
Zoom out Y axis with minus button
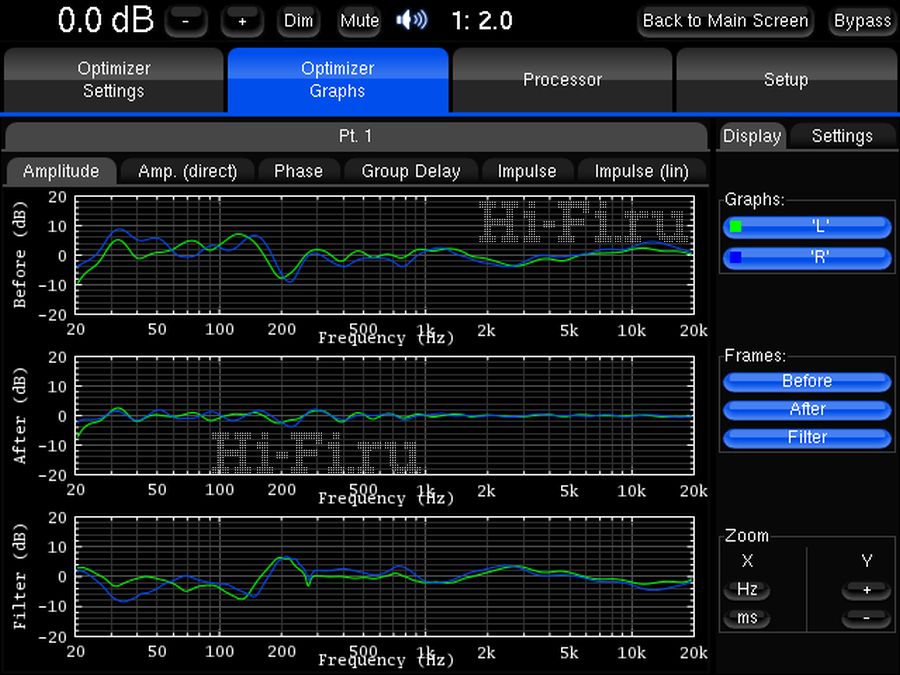click(866, 618)
